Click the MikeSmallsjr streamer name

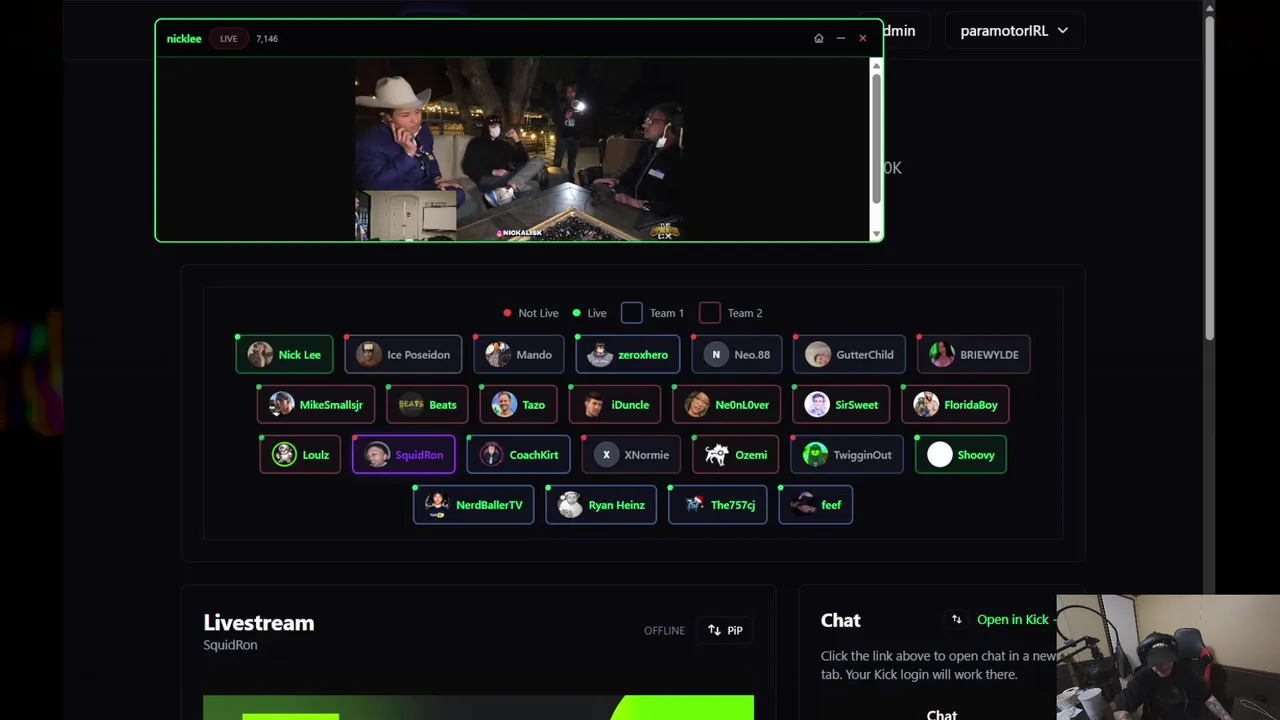[x=331, y=405]
